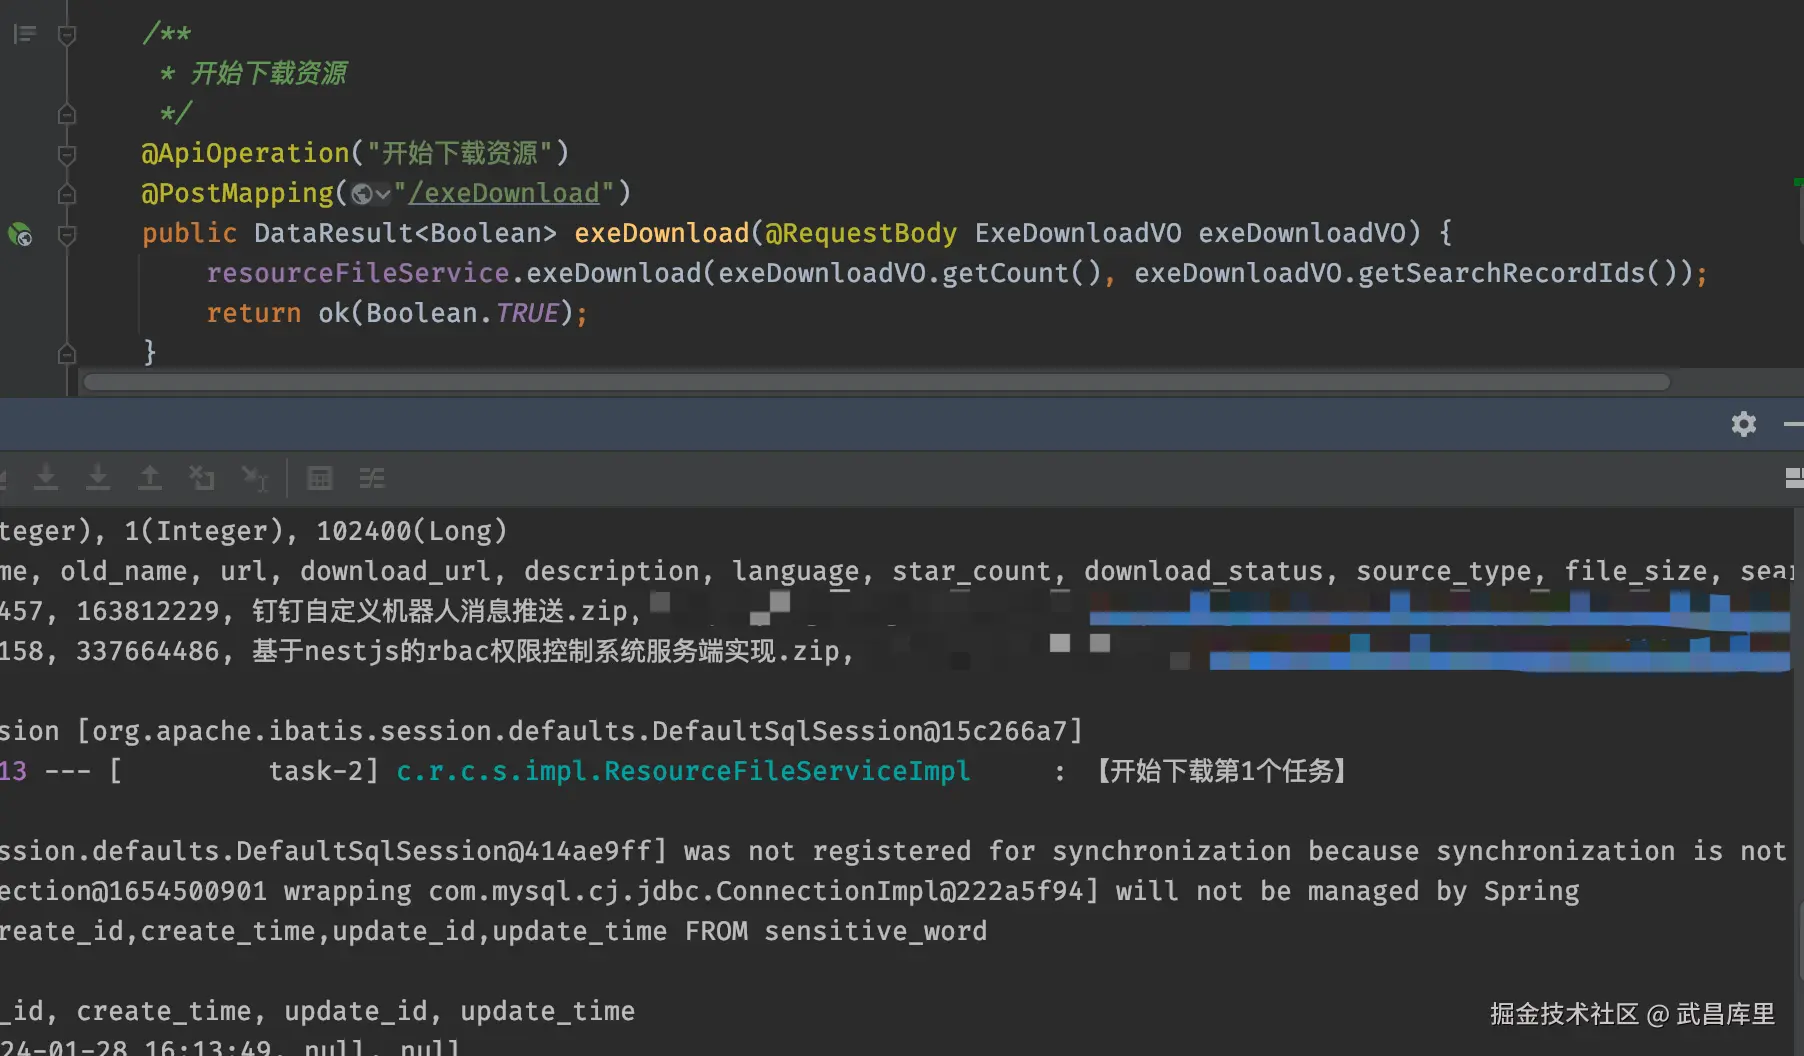Image resolution: width=1804 pixels, height=1056 pixels.
Task: Click the file_size column name
Action: (x=1636, y=571)
